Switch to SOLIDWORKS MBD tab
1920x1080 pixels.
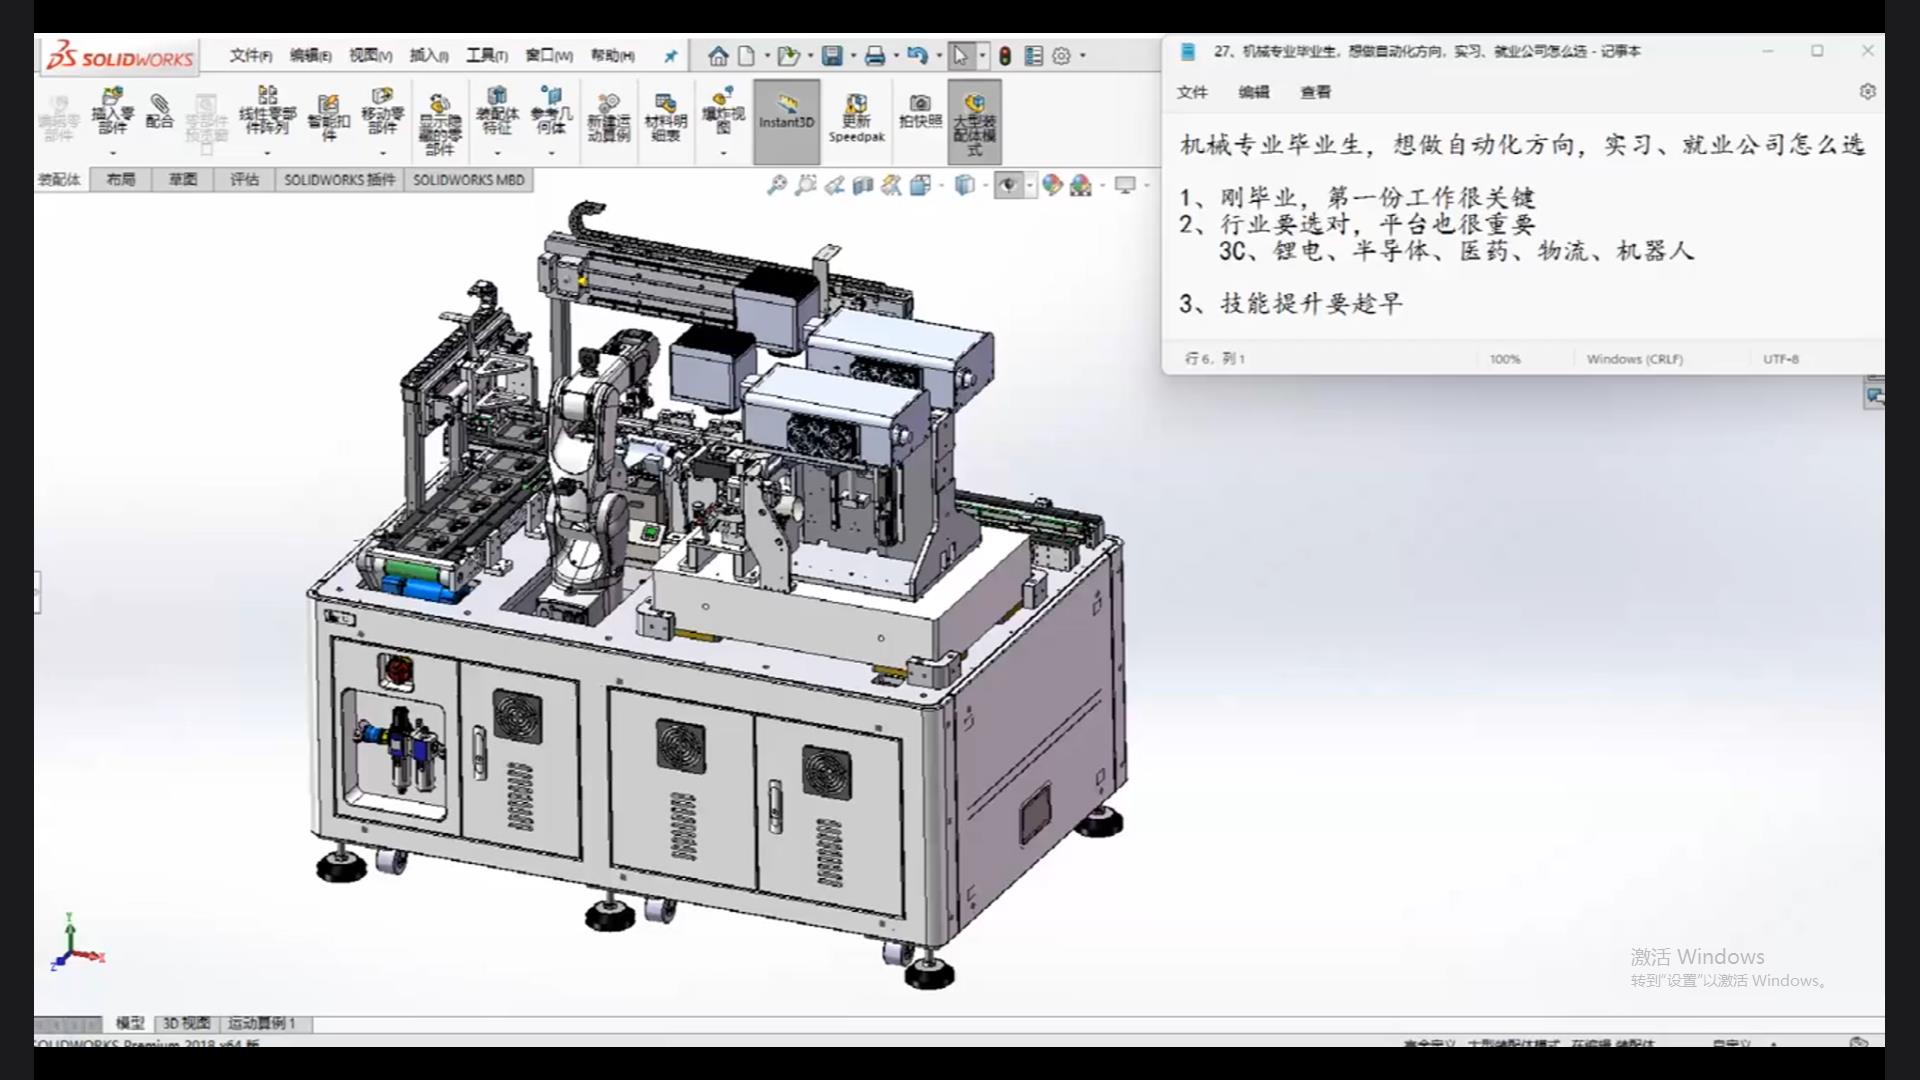[468, 180]
